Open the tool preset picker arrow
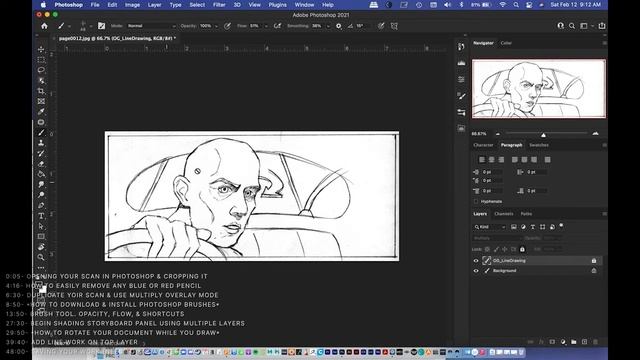Screen dimensions: 640x360 pos(69,26)
